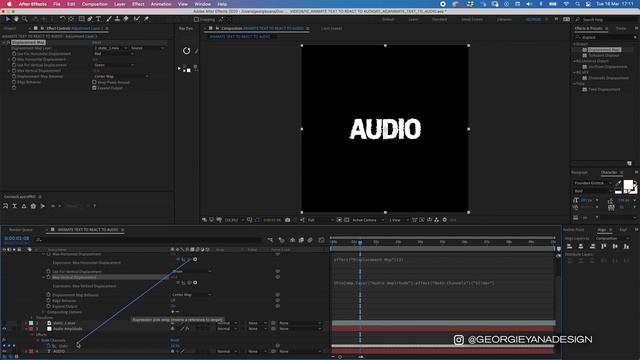Image resolution: width=640 pixels, height=360 pixels.
Task: Switch to the Paragraph panel tab
Action: pyautogui.click(x=580, y=173)
